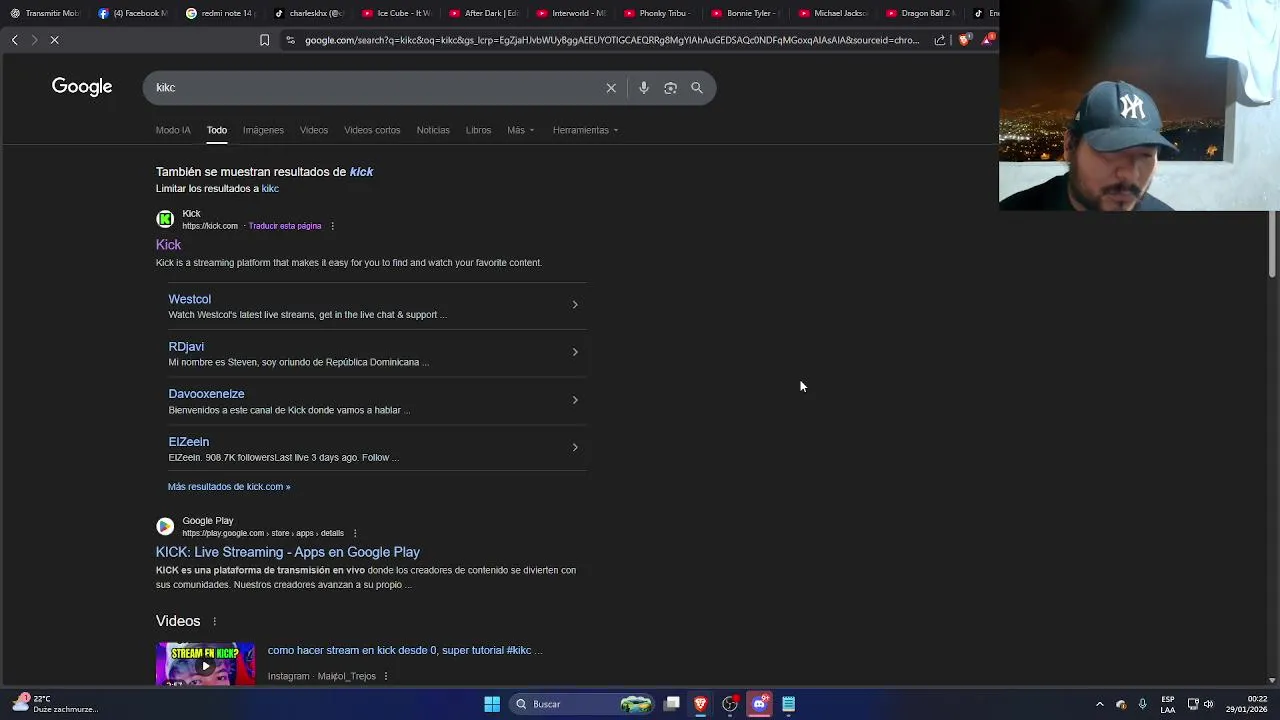Open Más resultados de kick.com link
This screenshot has width=1280, height=720.
[229, 486]
